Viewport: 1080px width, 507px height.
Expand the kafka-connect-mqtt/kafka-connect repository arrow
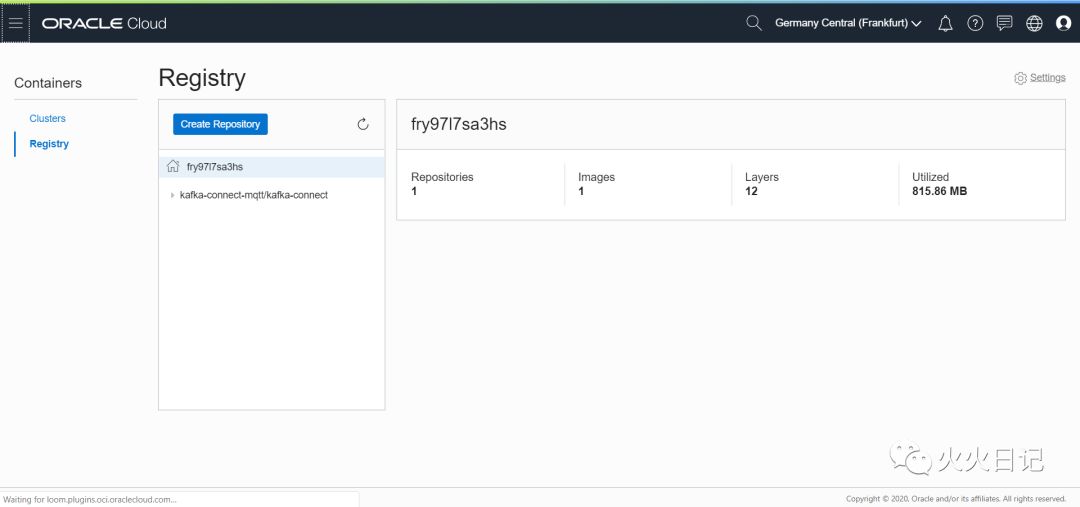(x=172, y=196)
